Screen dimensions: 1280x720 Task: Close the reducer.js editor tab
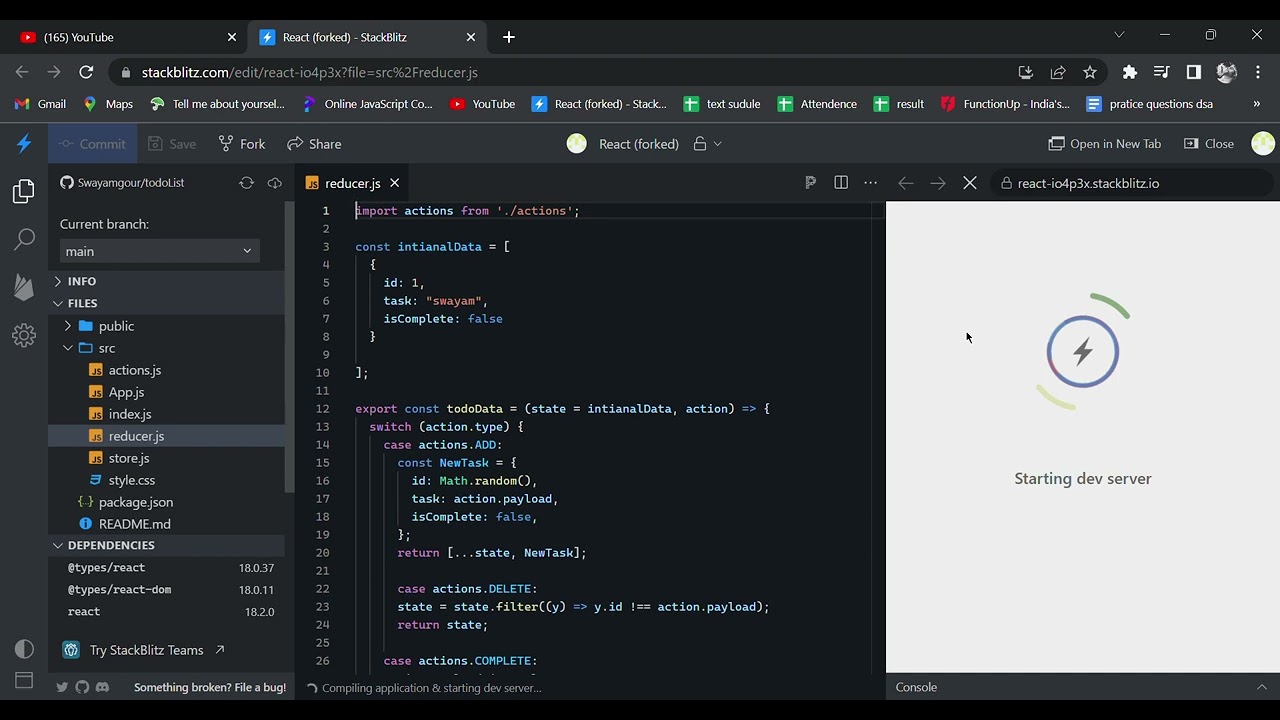(x=394, y=183)
